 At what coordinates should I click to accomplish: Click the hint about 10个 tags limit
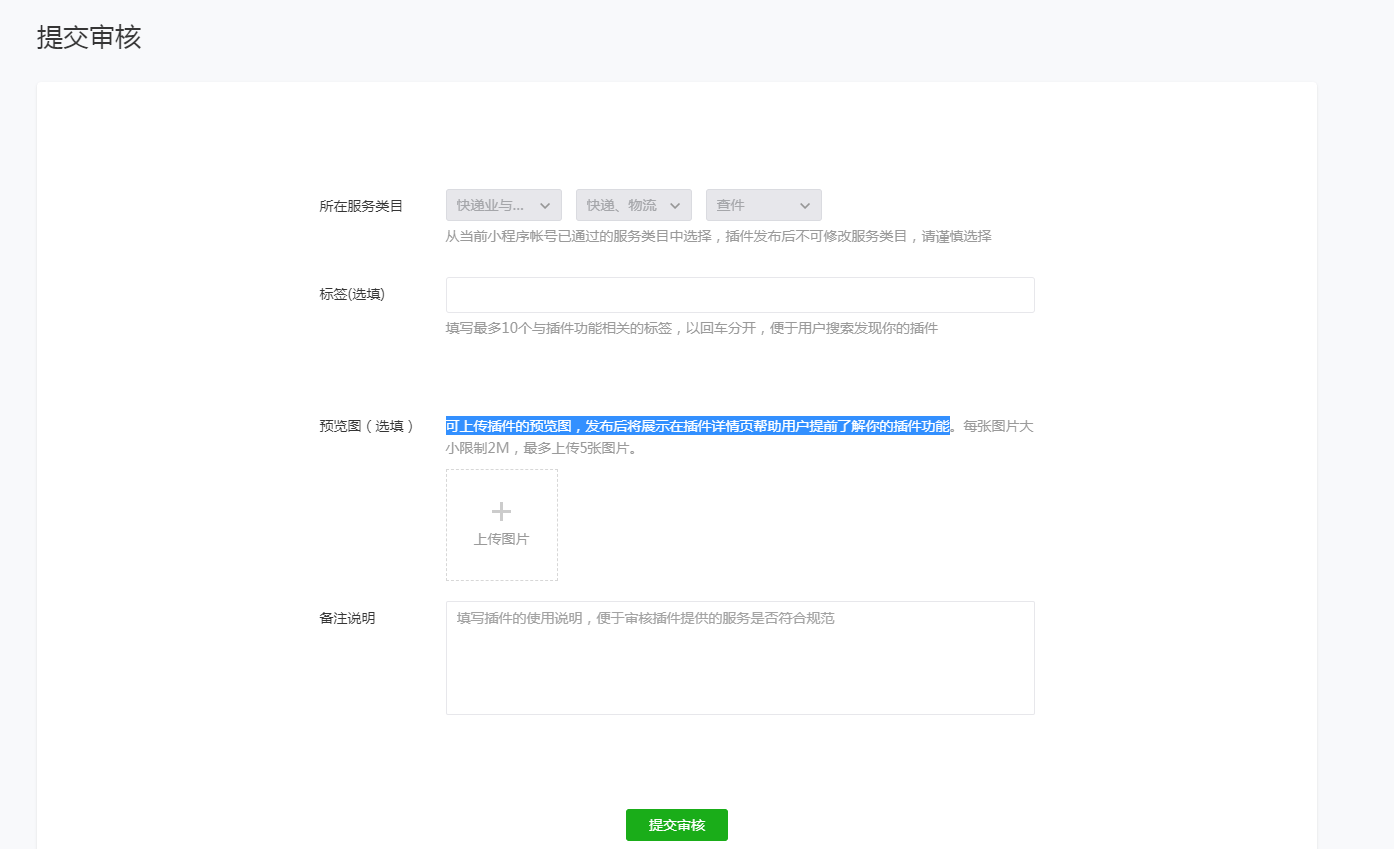point(691,328)
